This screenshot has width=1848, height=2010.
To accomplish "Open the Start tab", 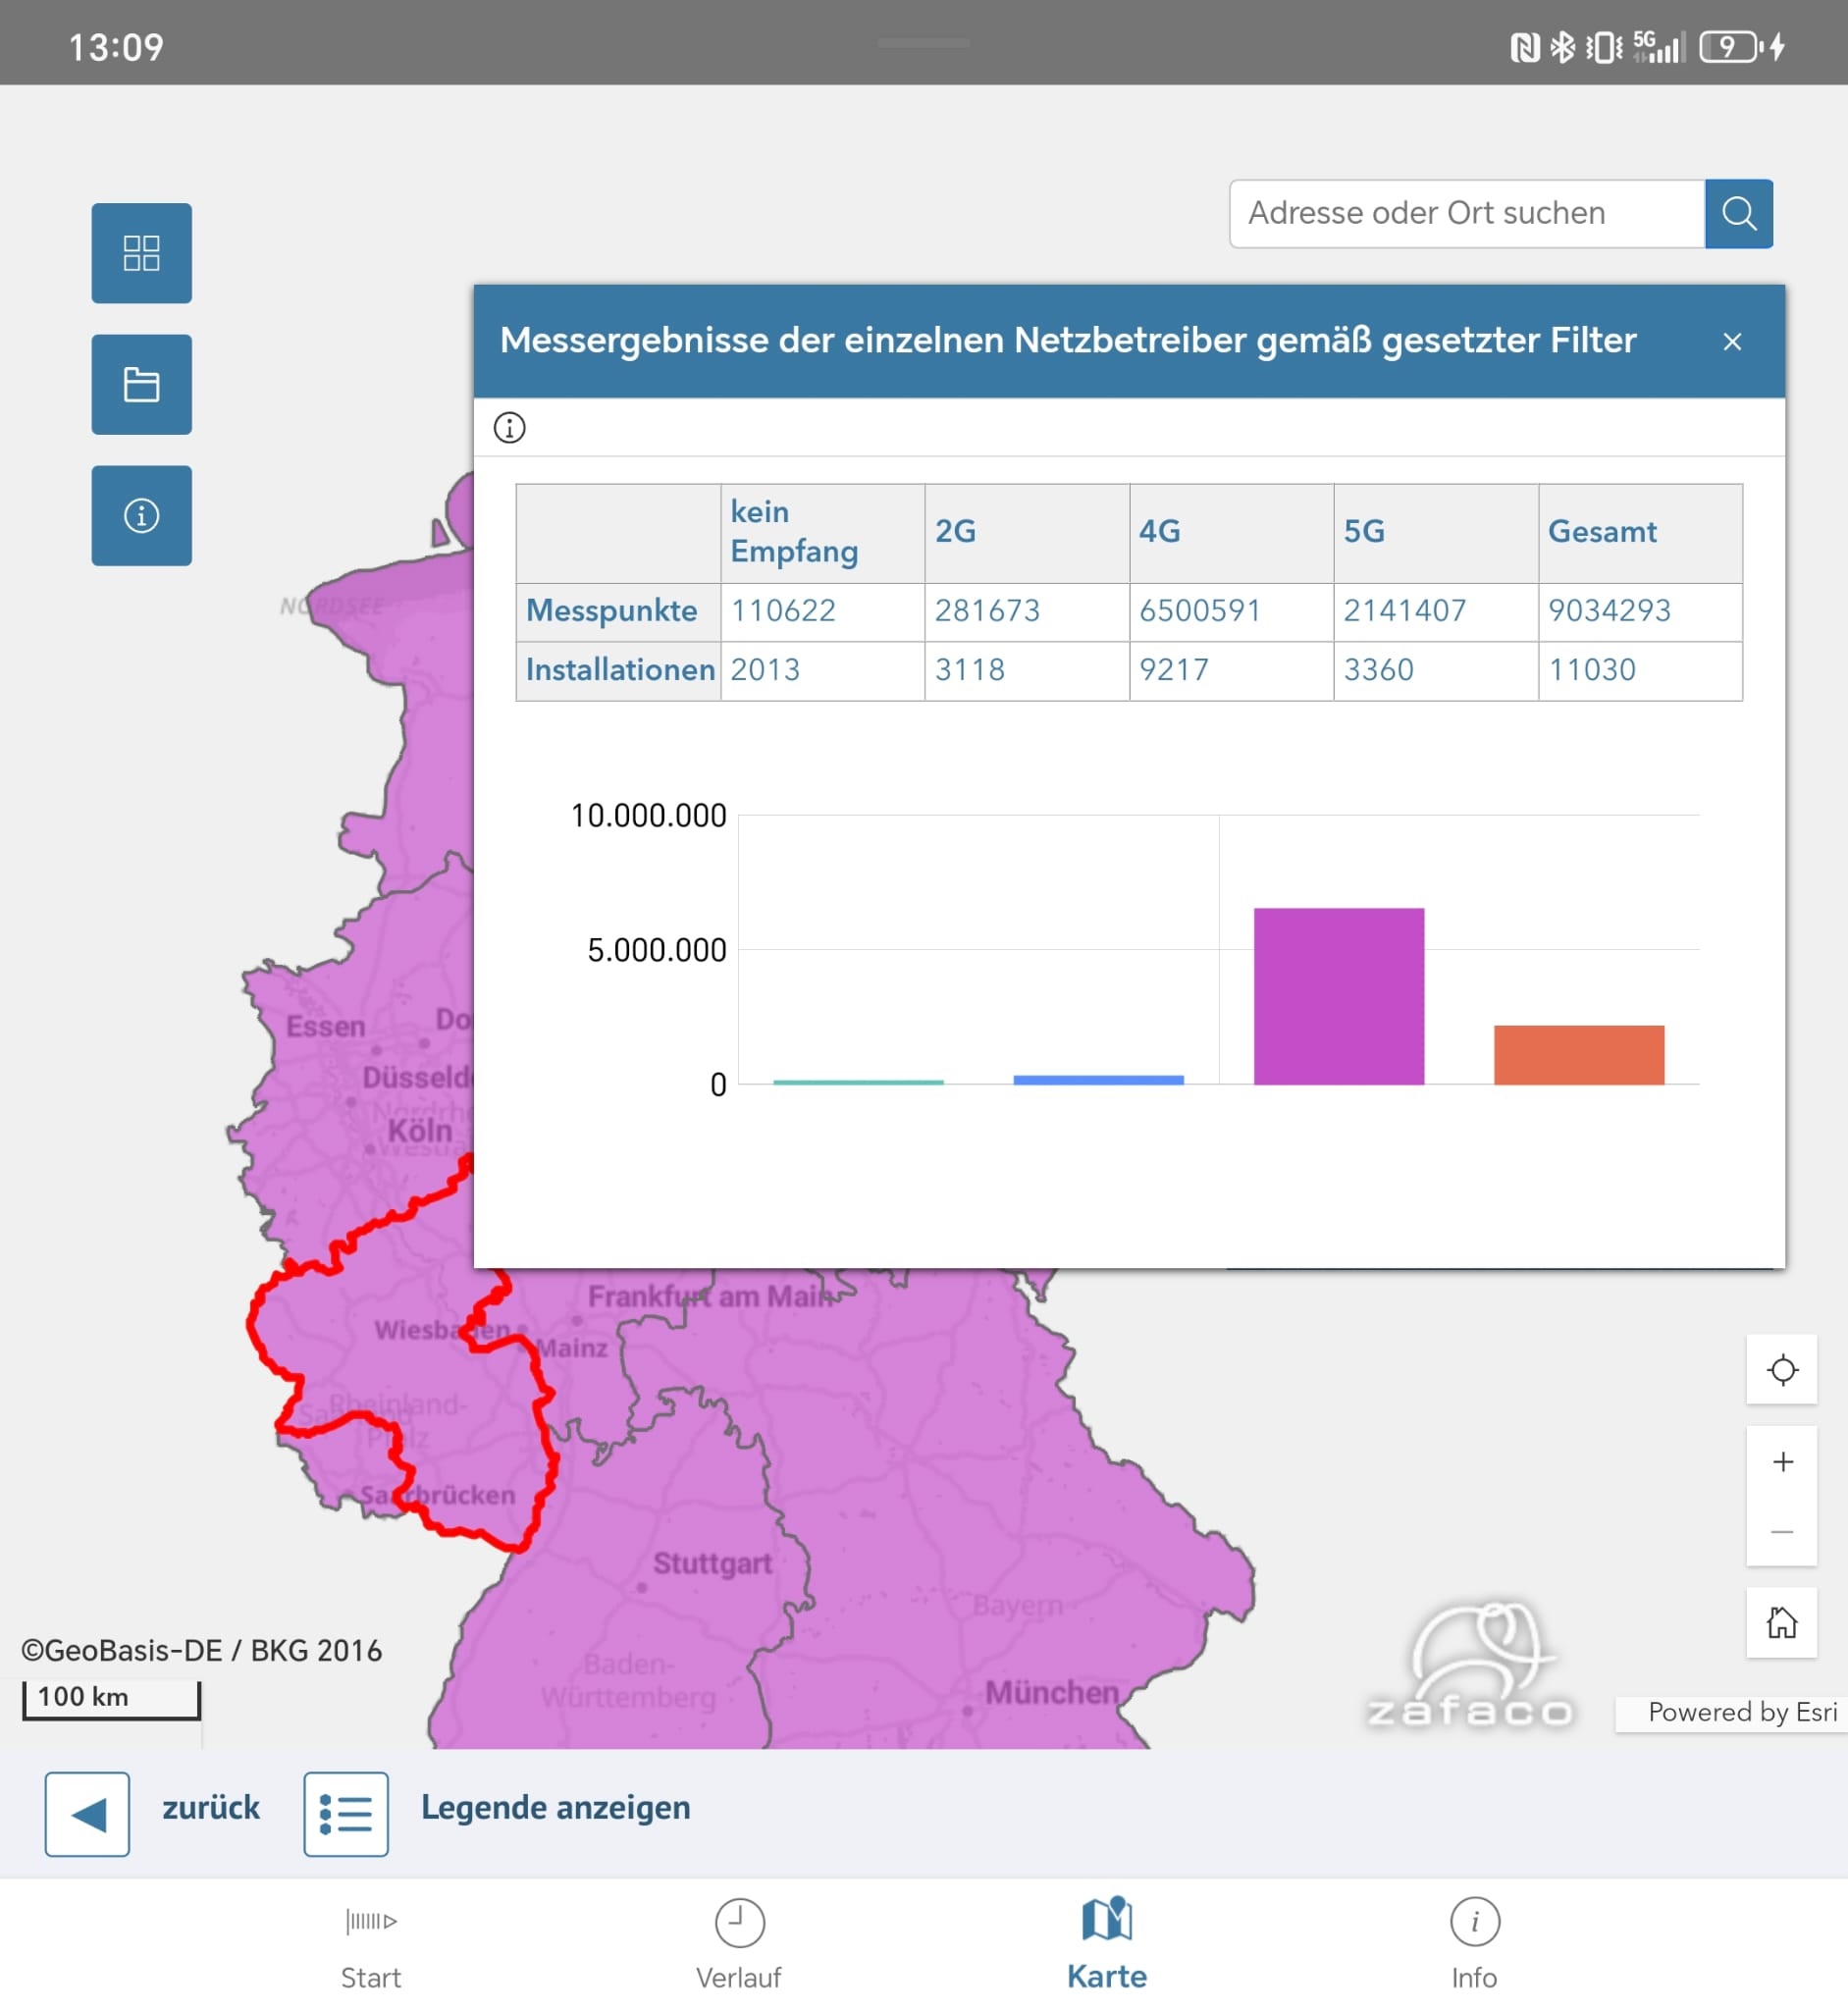I will (371, 1945).
